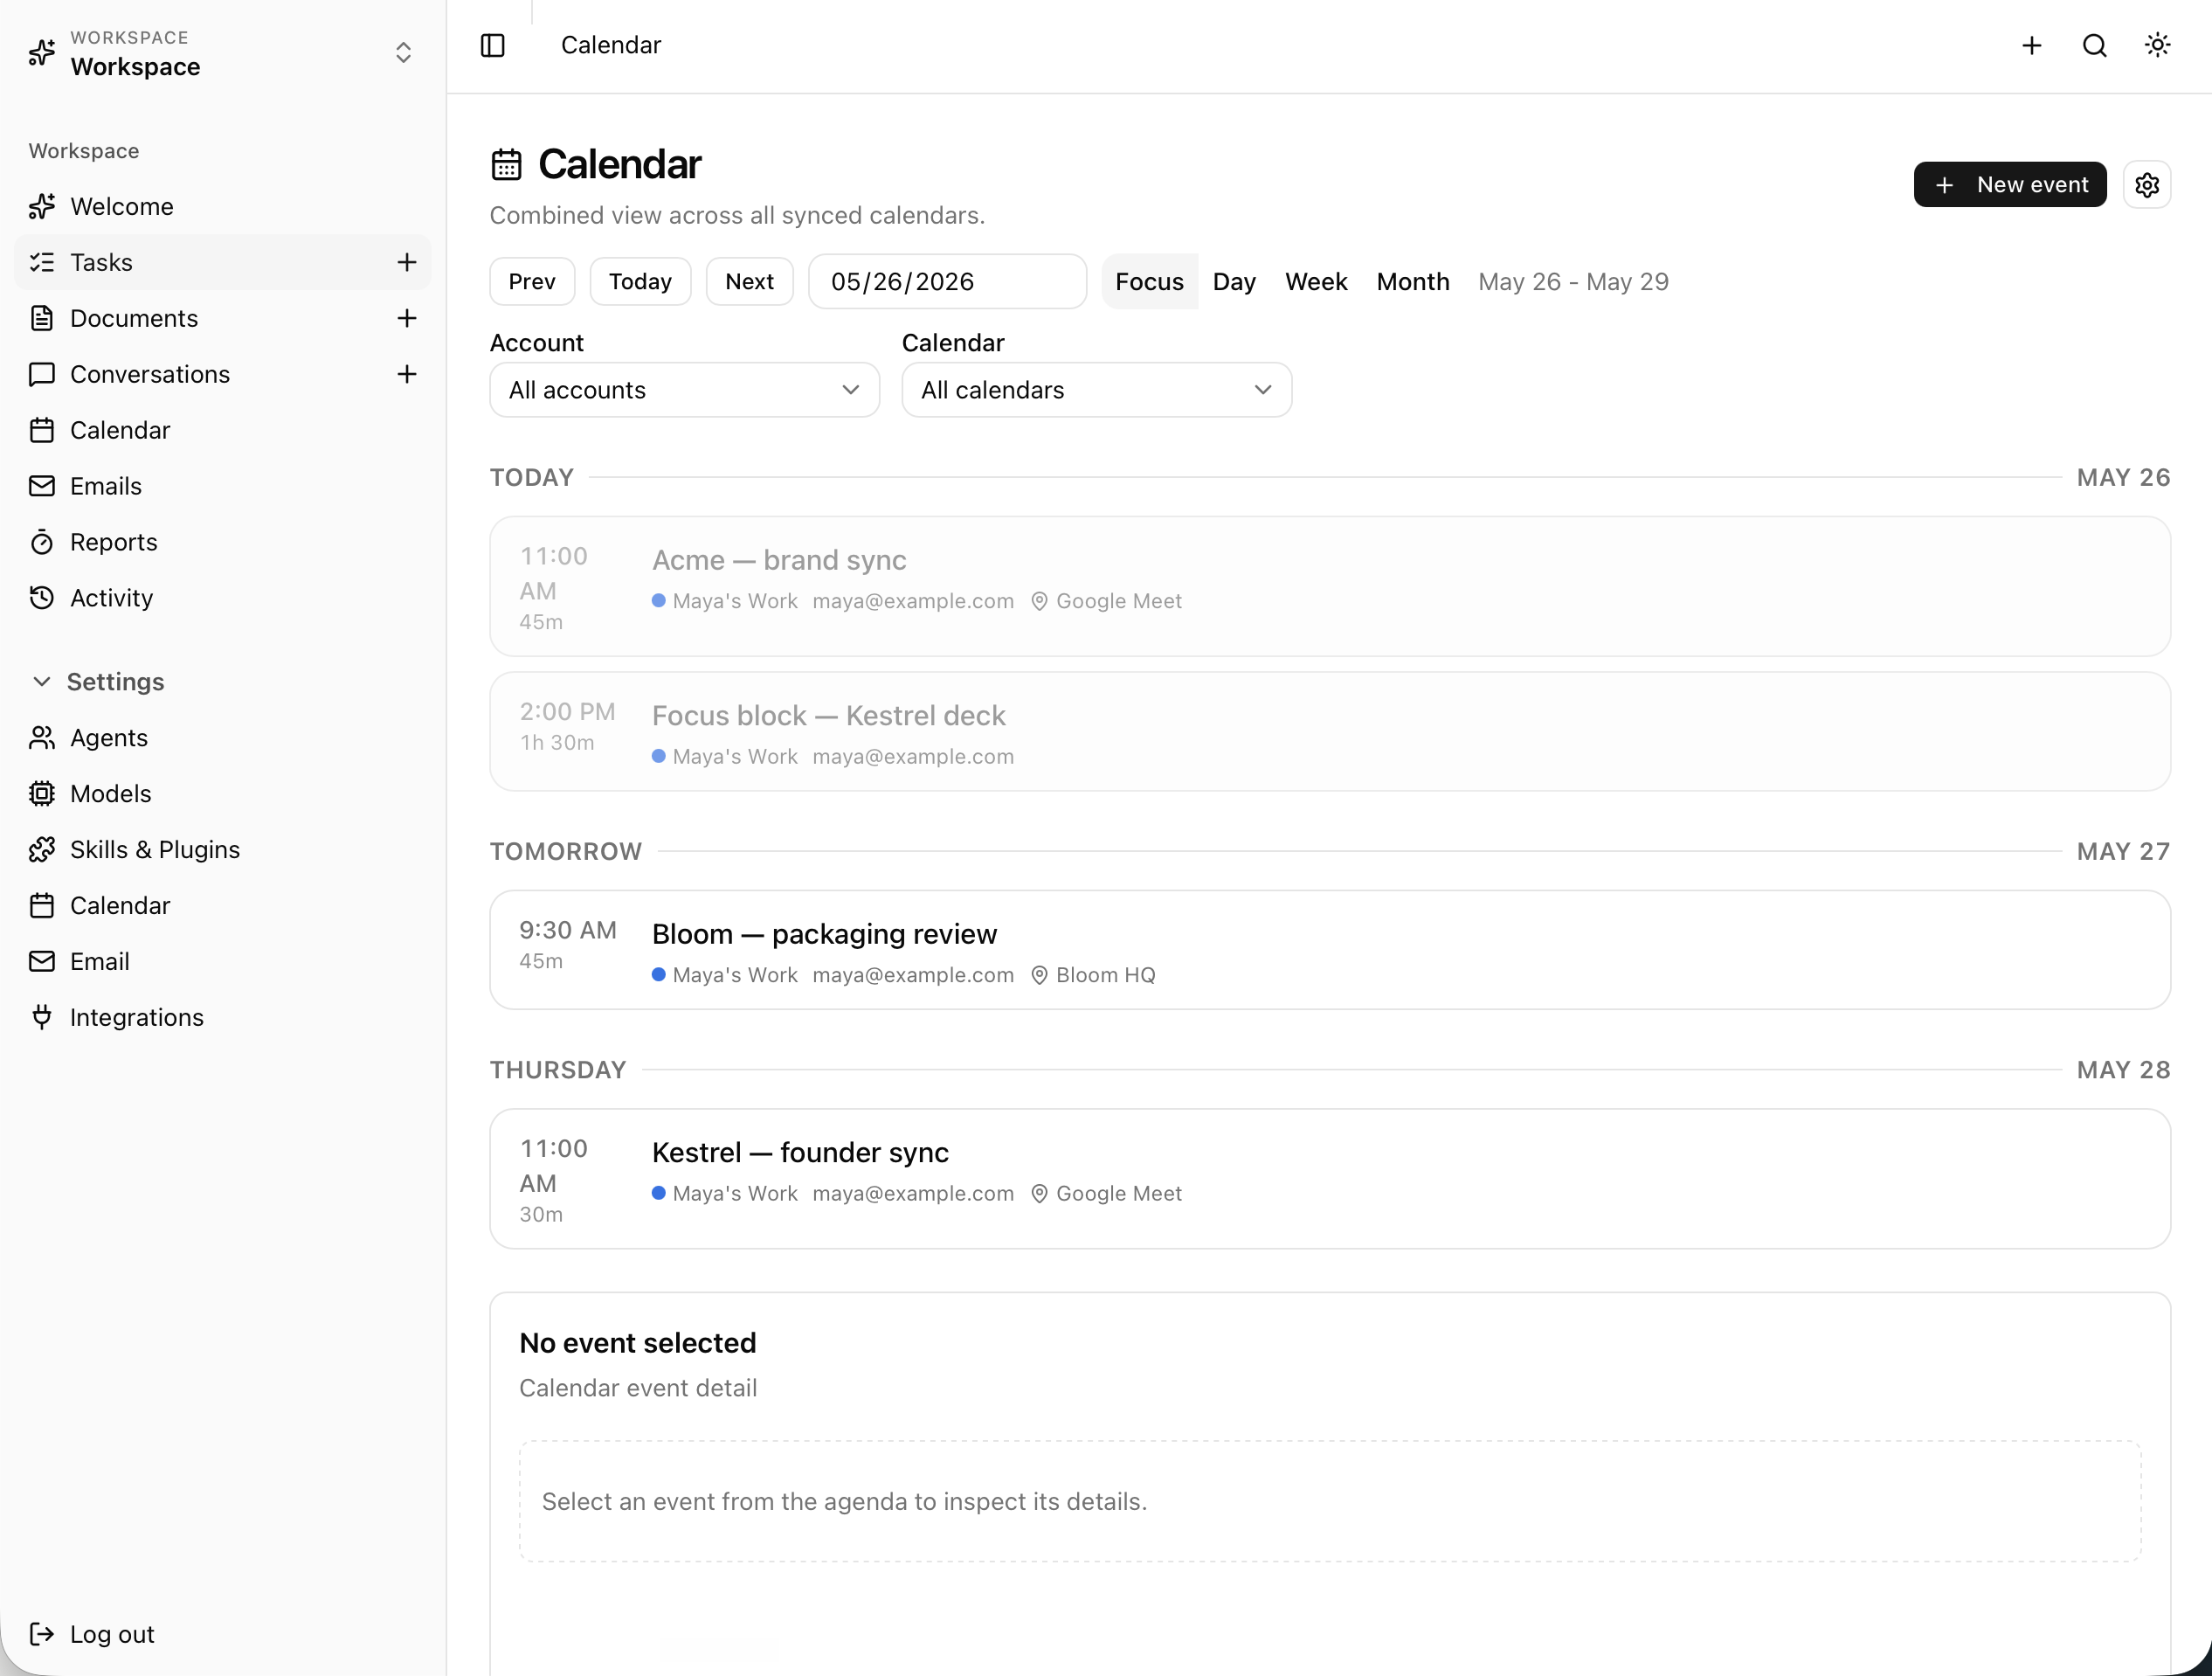Toggle light theme sun icon
Image resolution: width=2212 pixels, height=1676 pixels.
click(x=2157, y=45)
